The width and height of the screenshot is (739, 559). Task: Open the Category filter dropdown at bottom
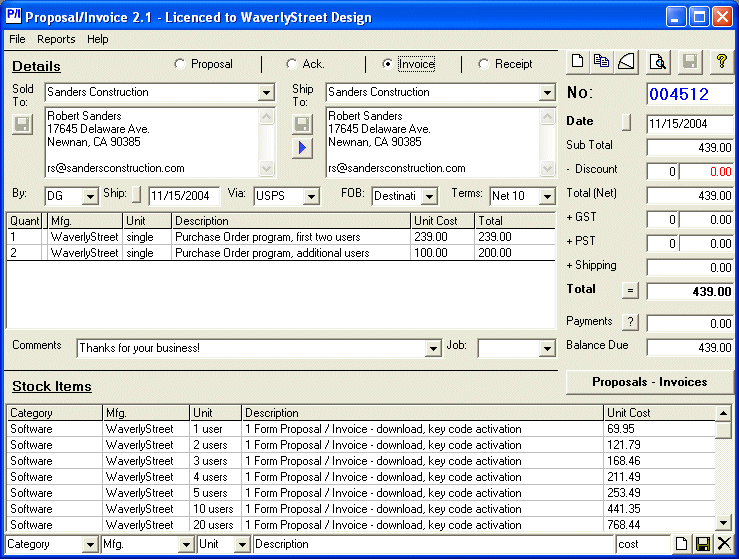pos(90,544)
